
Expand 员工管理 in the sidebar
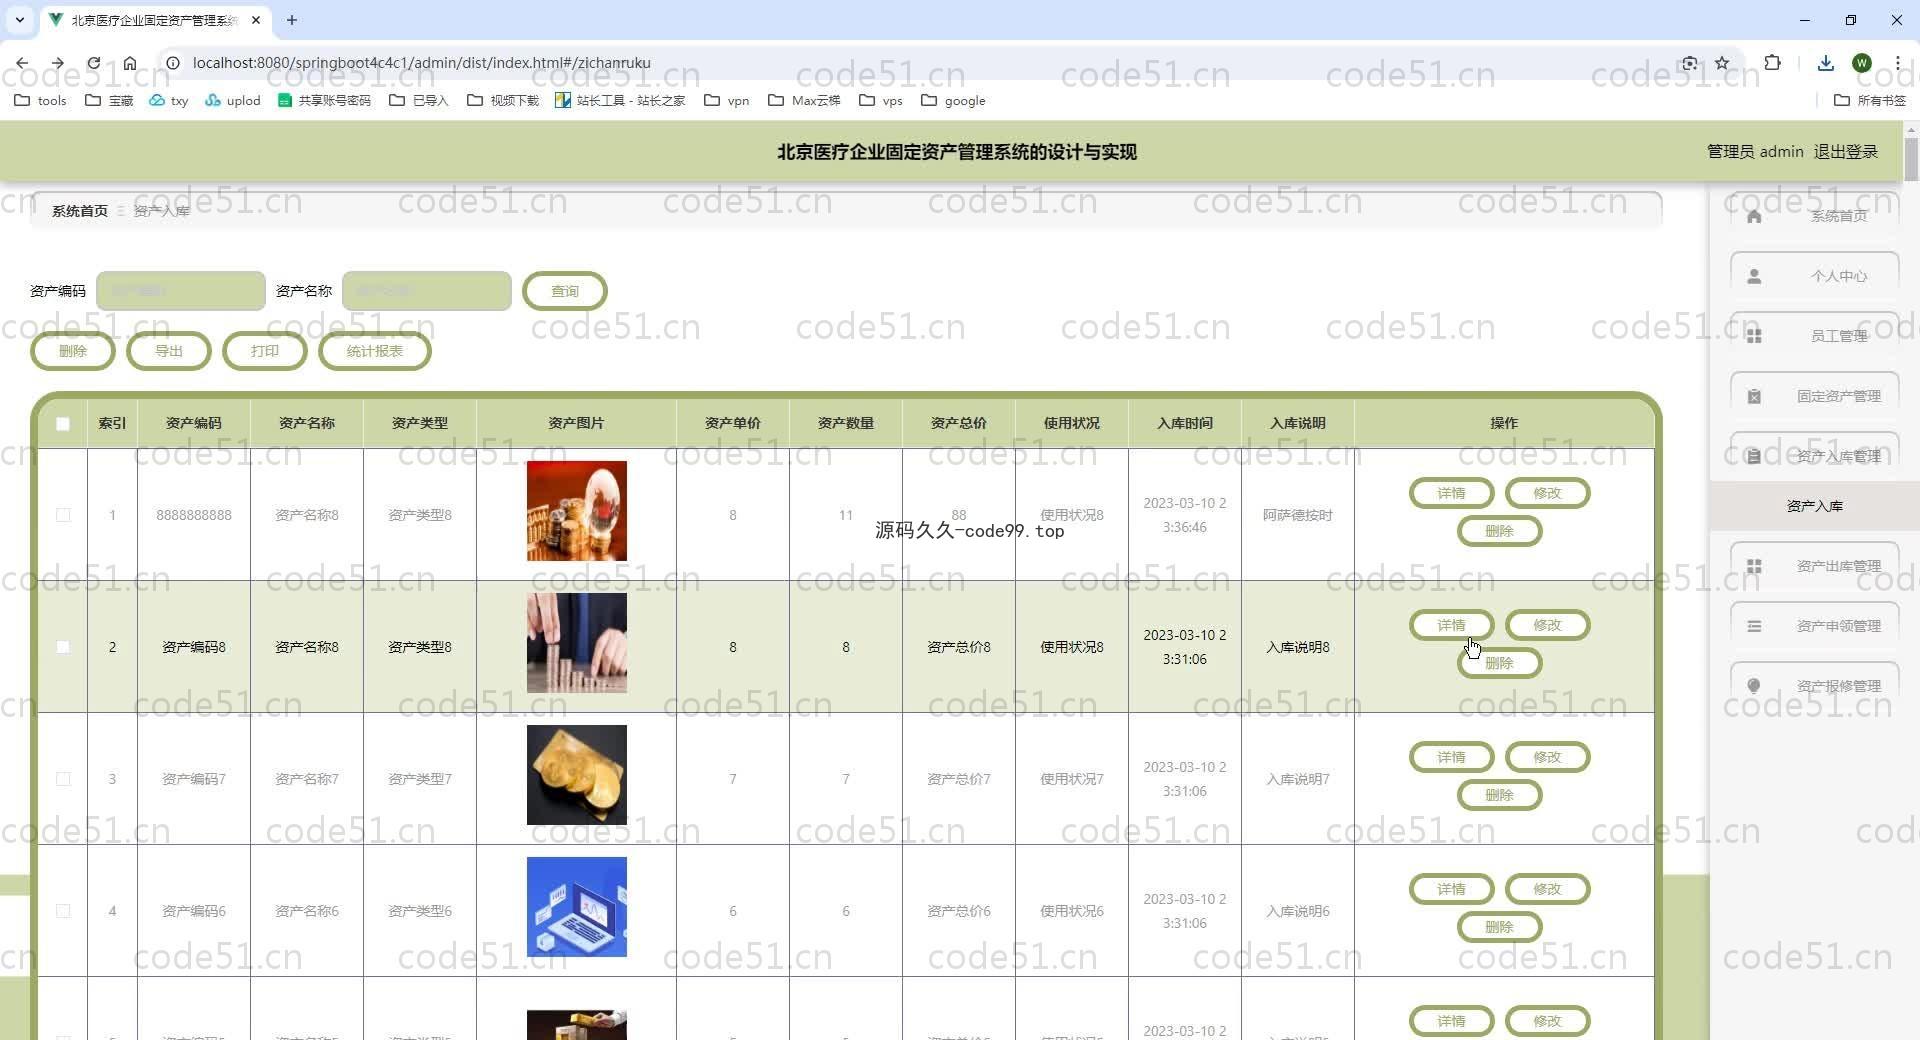1815,336
